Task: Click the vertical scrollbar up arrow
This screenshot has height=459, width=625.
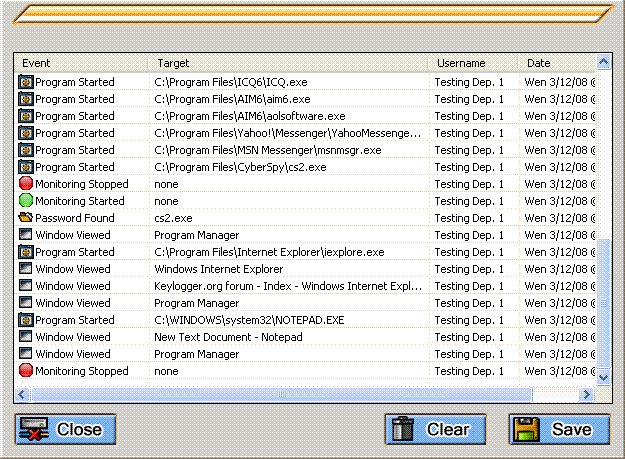Action: (603, 63)
